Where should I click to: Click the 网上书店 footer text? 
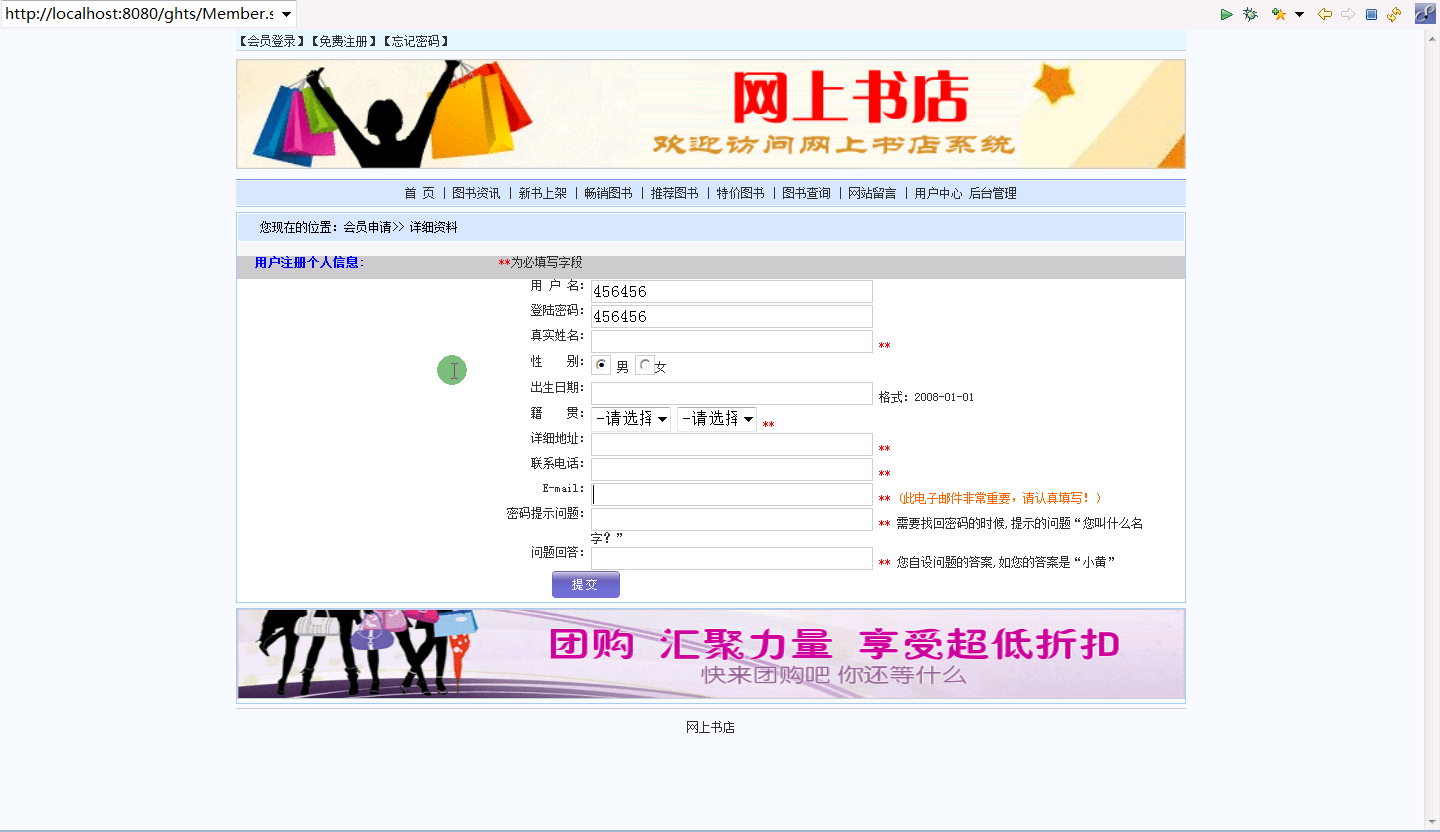(710, 727)
